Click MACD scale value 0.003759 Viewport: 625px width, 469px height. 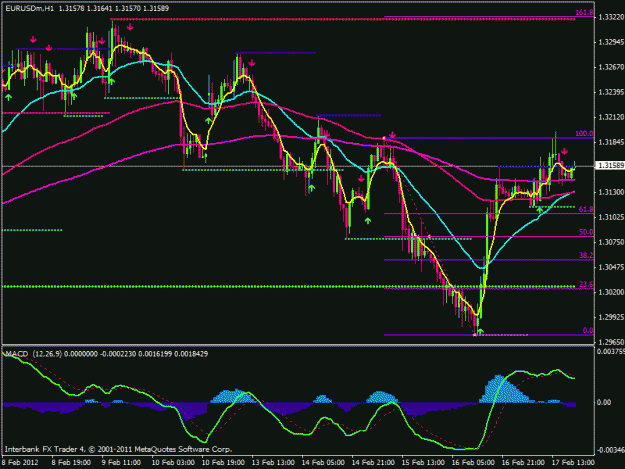click(x=611, y=351)
